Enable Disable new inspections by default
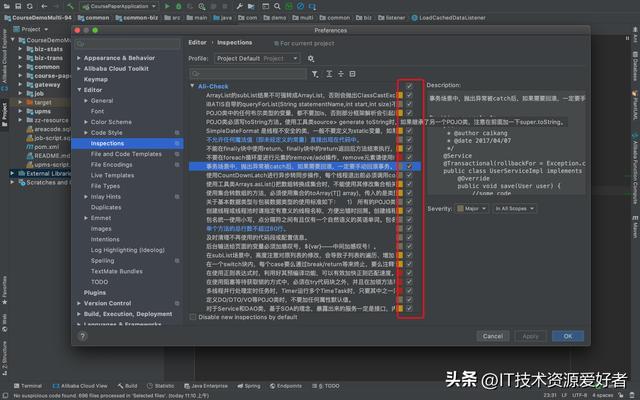This screenshot has width=640, height=400. coord(193,317)
